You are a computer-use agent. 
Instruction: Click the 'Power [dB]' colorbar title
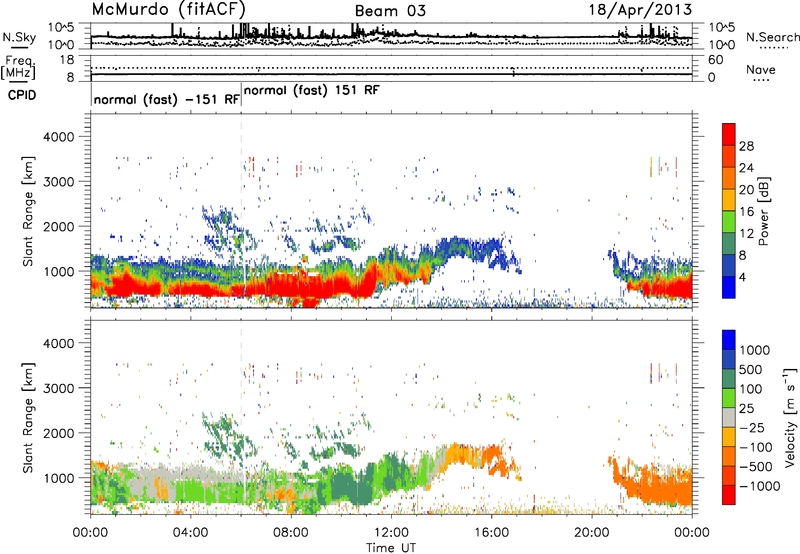[763, 211]
